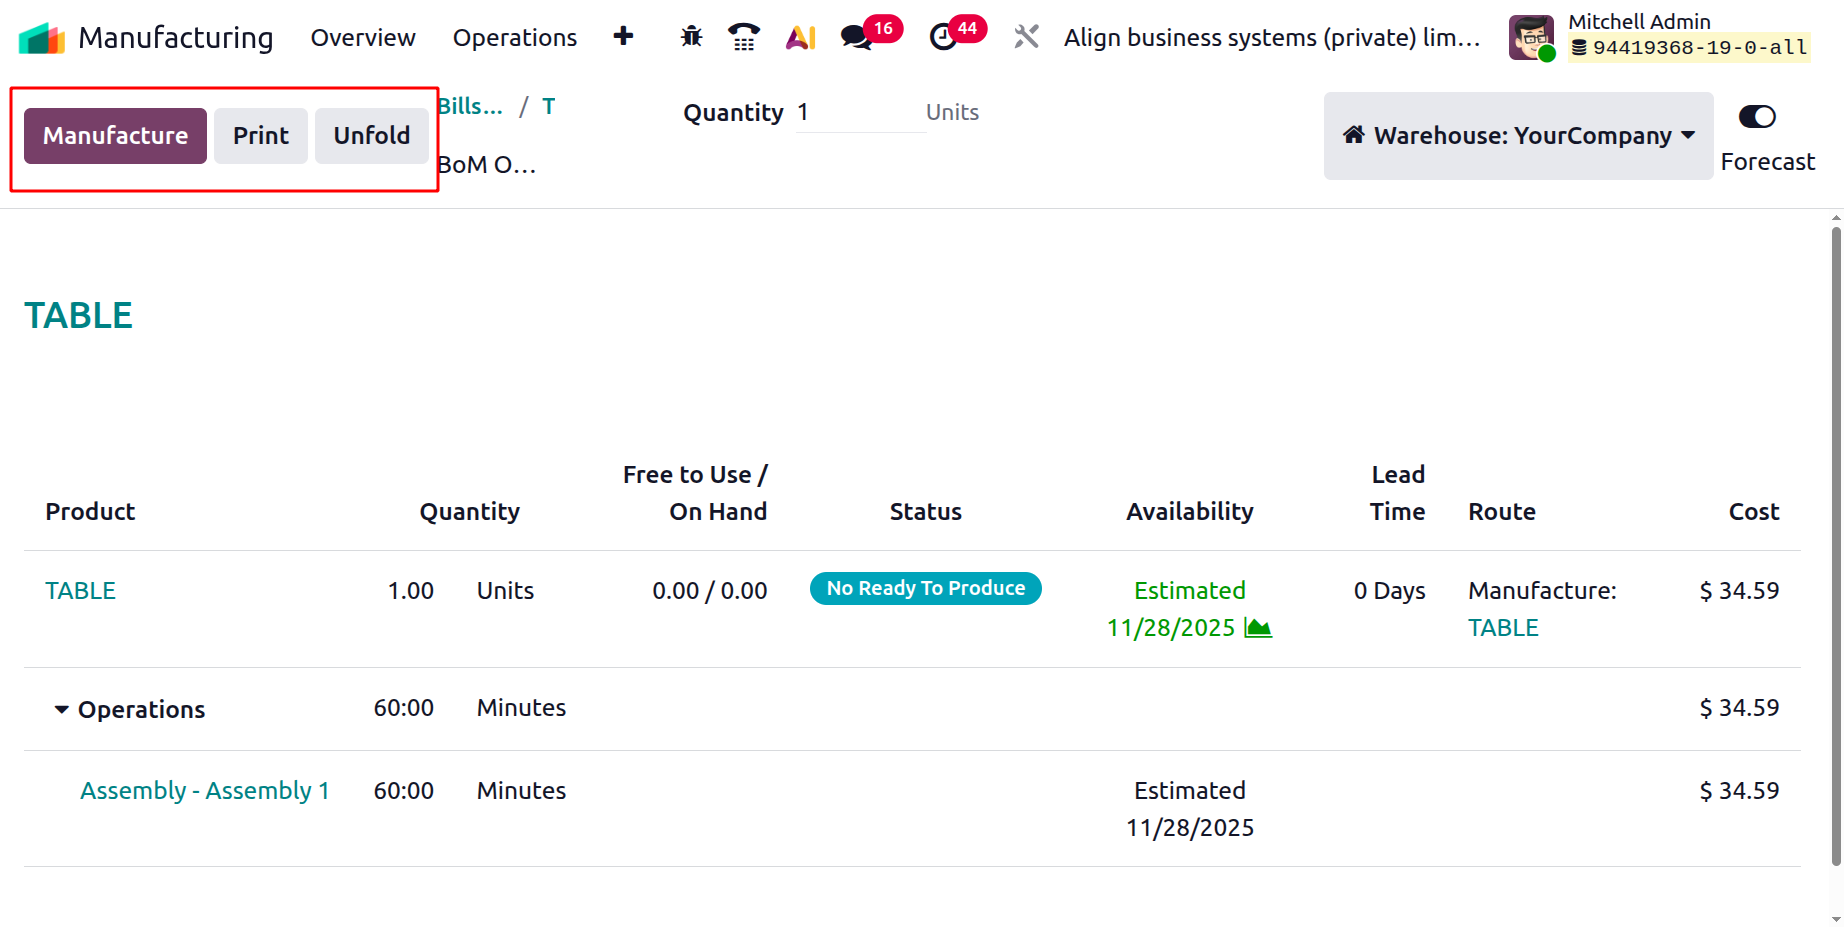Open the chat messages icon
1844x927 pixels.
pos(856,37)
